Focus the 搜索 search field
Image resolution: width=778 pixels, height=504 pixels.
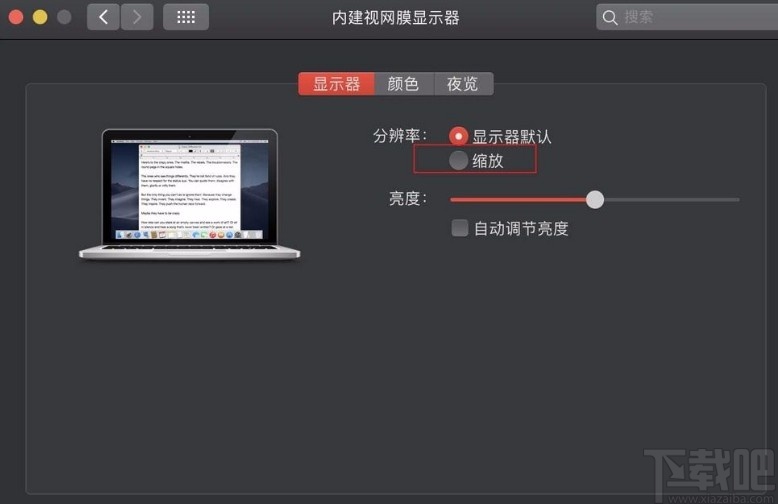(687, 17)
